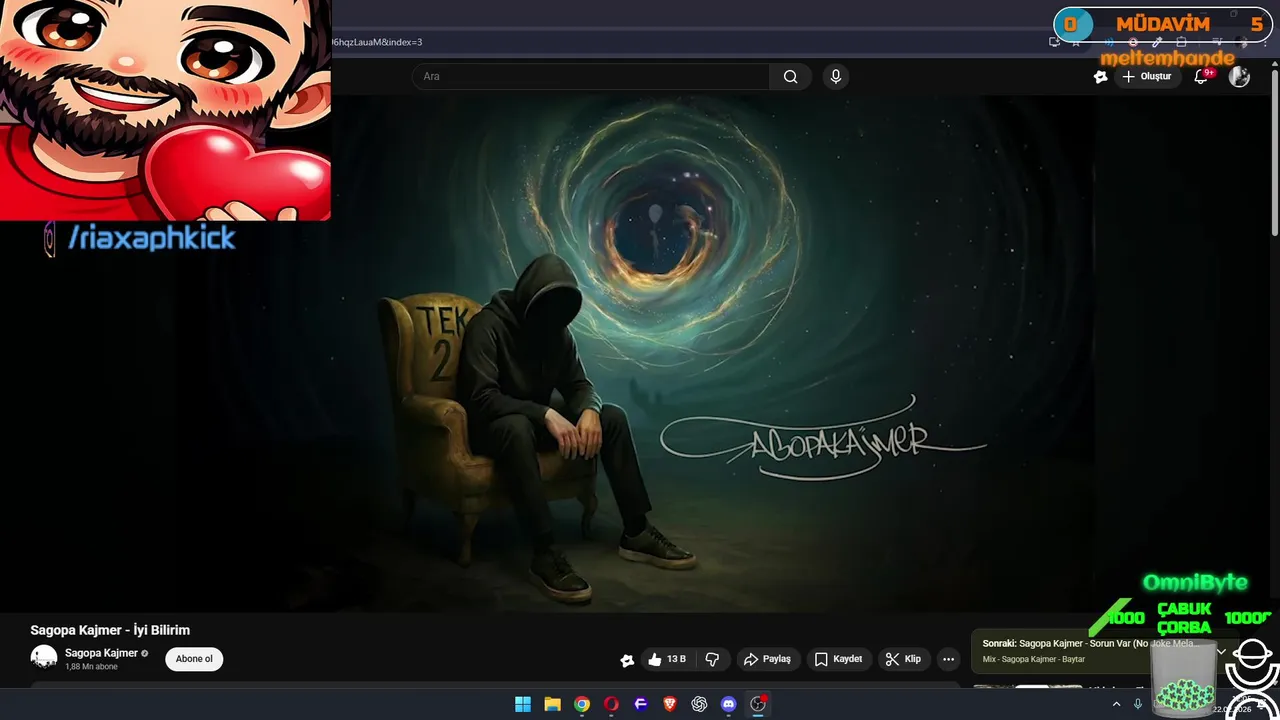
Task: Open ChatGPT app from the taskbar
Action: pos(699,704)
